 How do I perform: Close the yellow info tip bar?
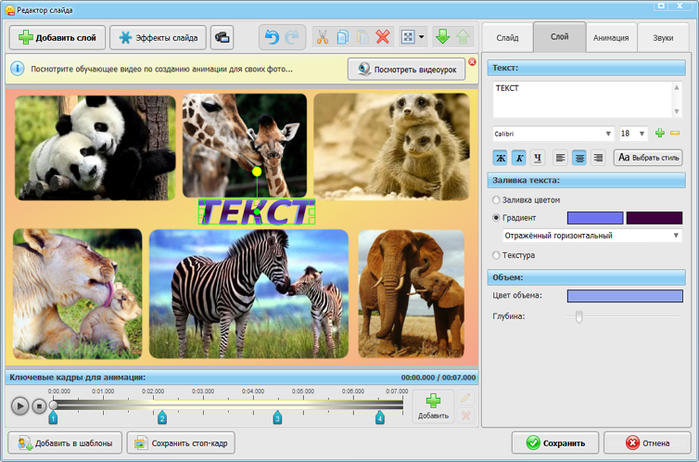tap(472, 62)
